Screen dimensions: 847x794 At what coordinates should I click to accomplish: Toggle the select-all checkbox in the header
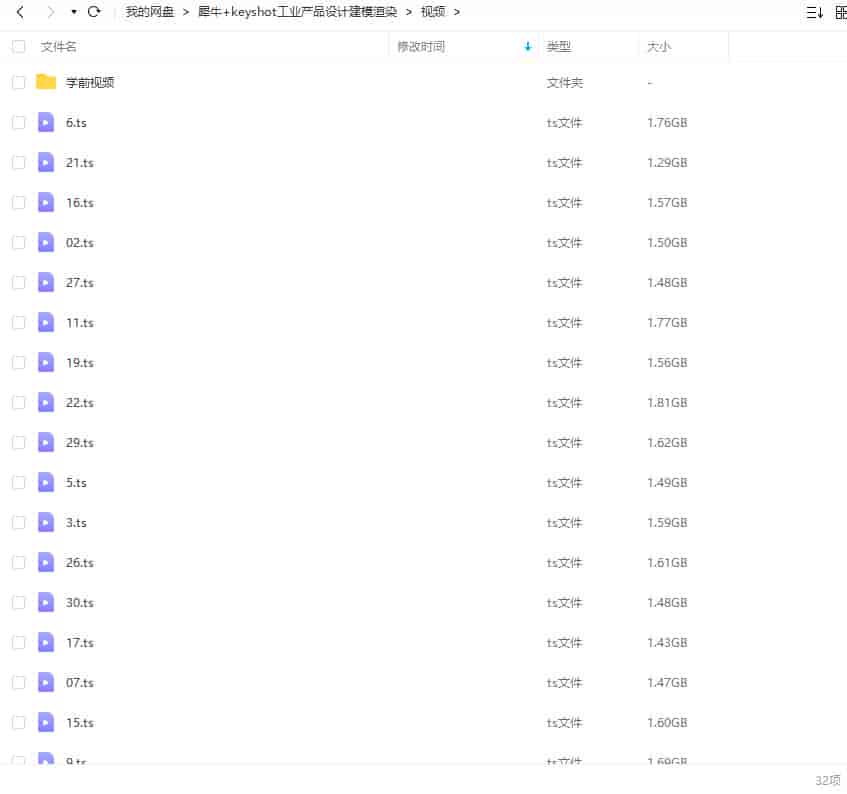coord(18,46)
